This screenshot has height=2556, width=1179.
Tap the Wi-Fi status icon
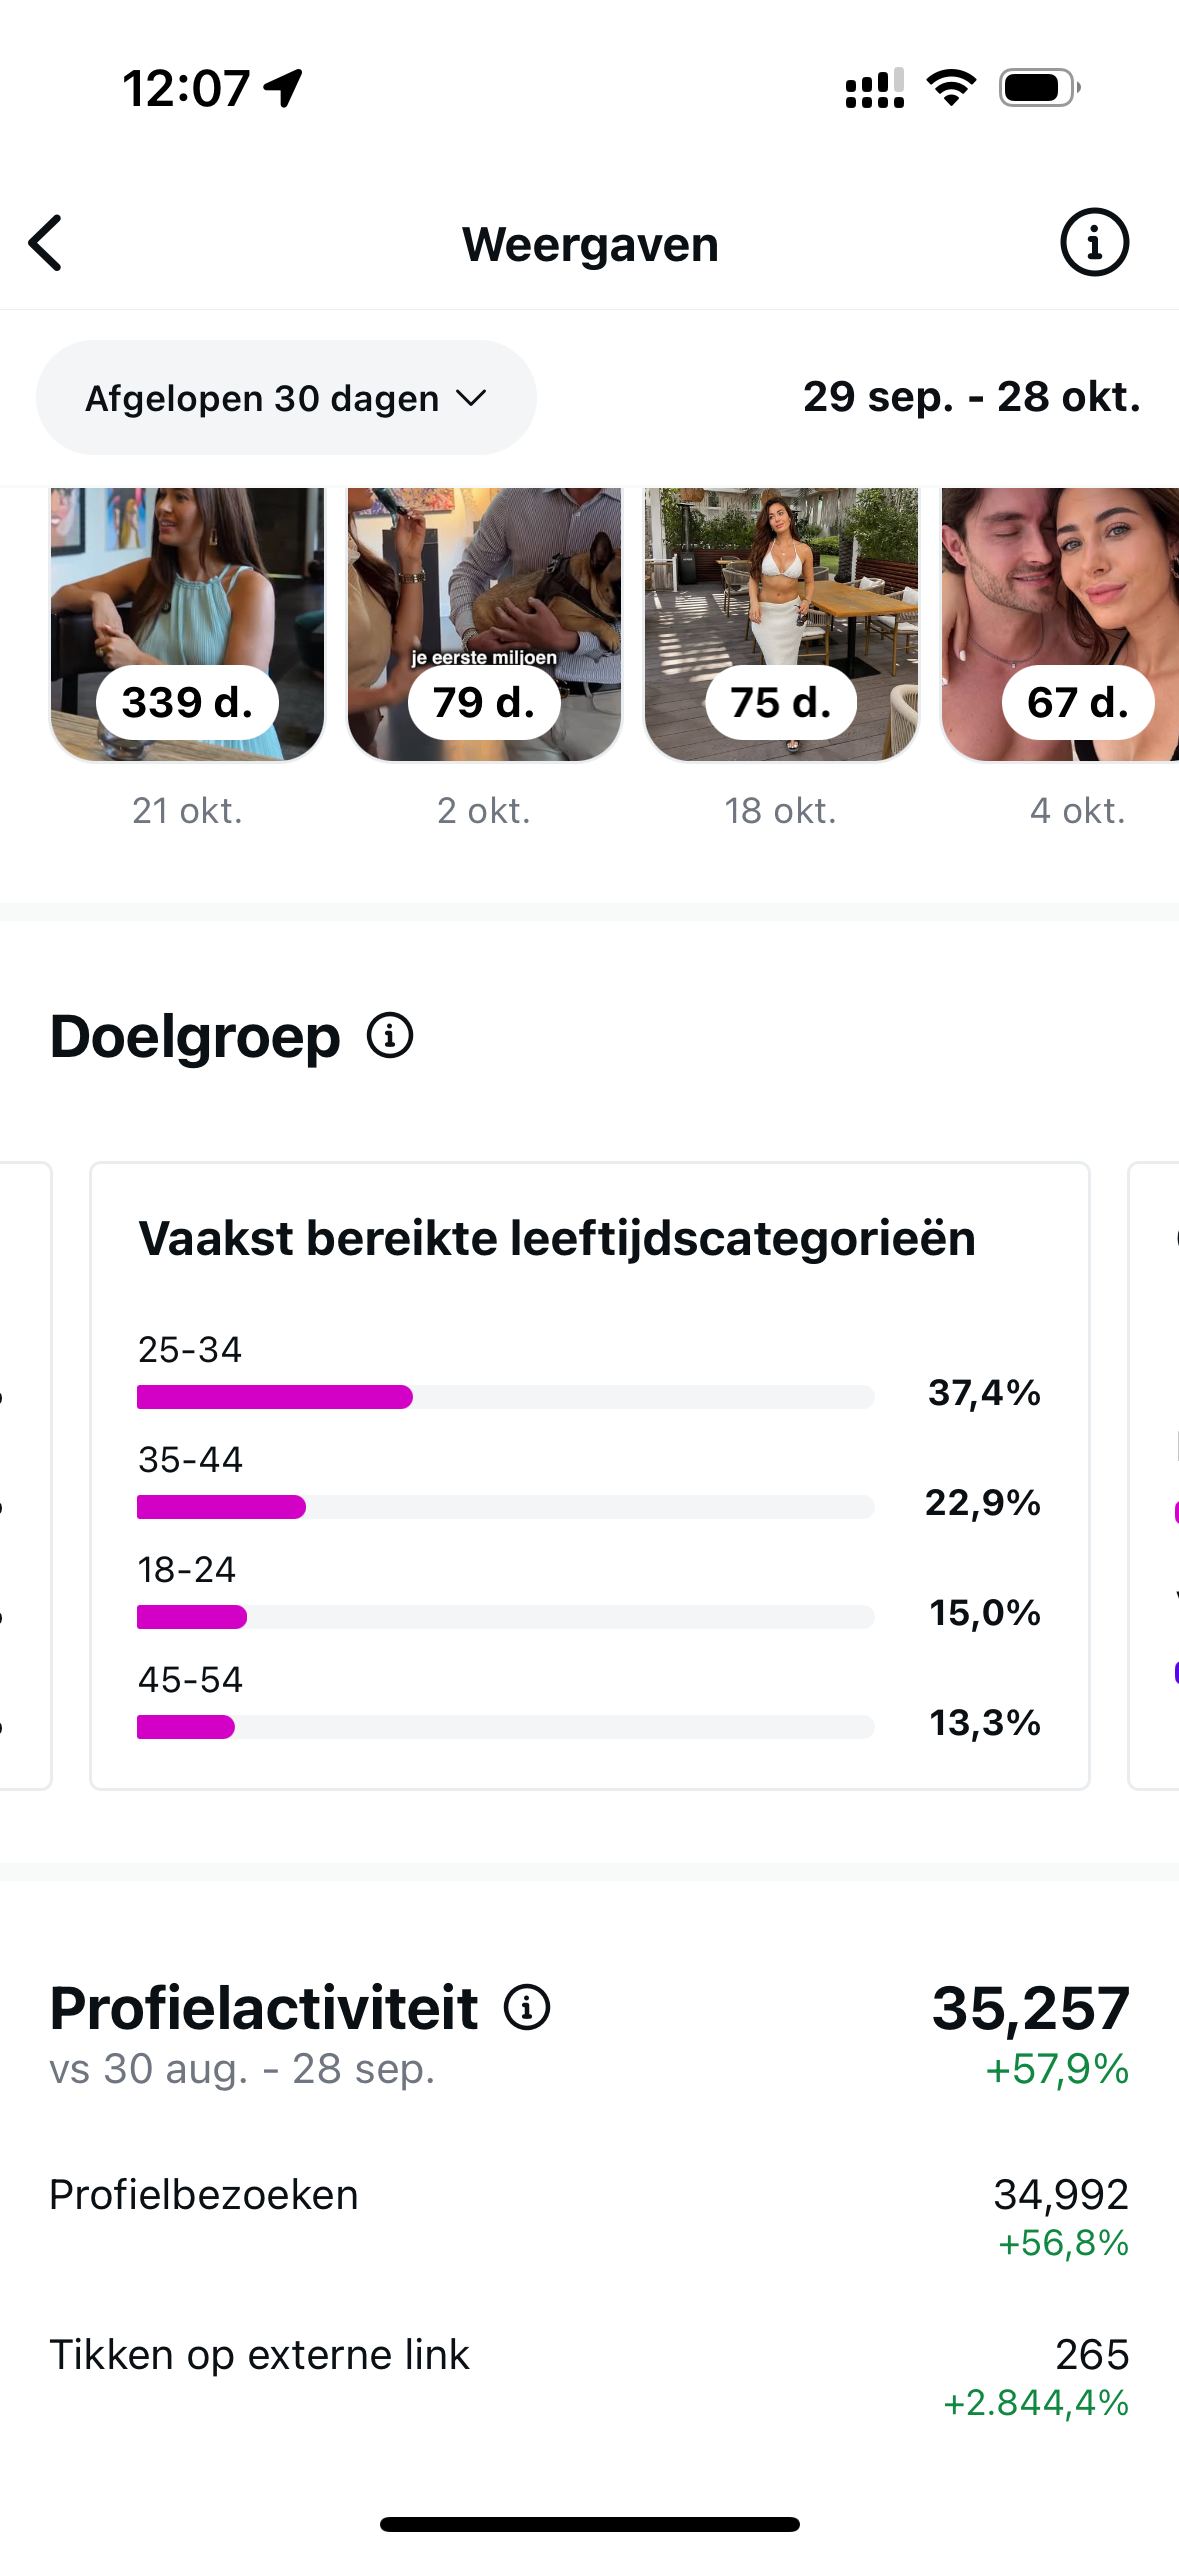951,88
